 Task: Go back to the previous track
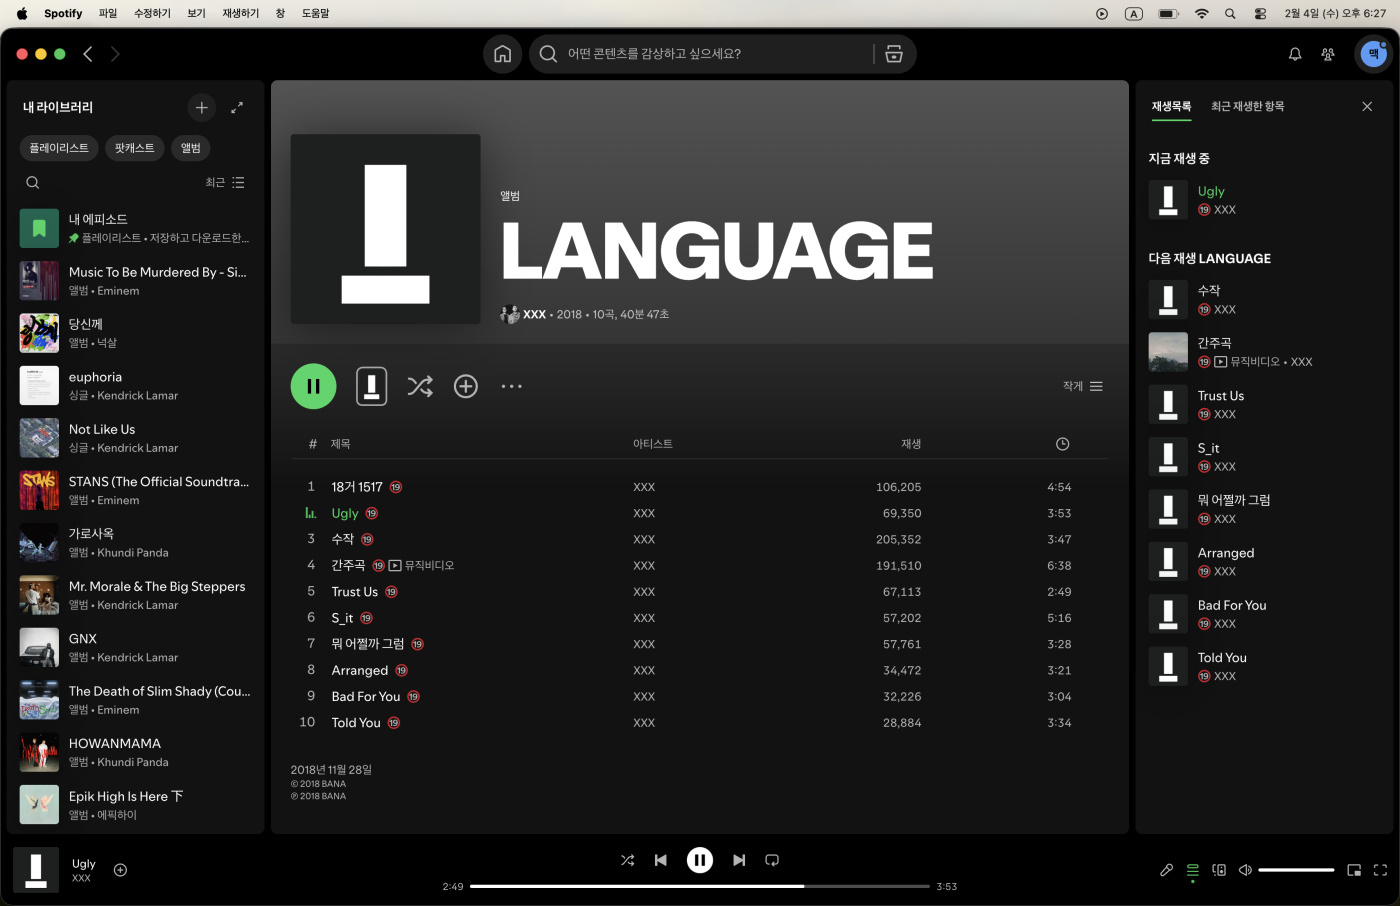click(661, 860)
